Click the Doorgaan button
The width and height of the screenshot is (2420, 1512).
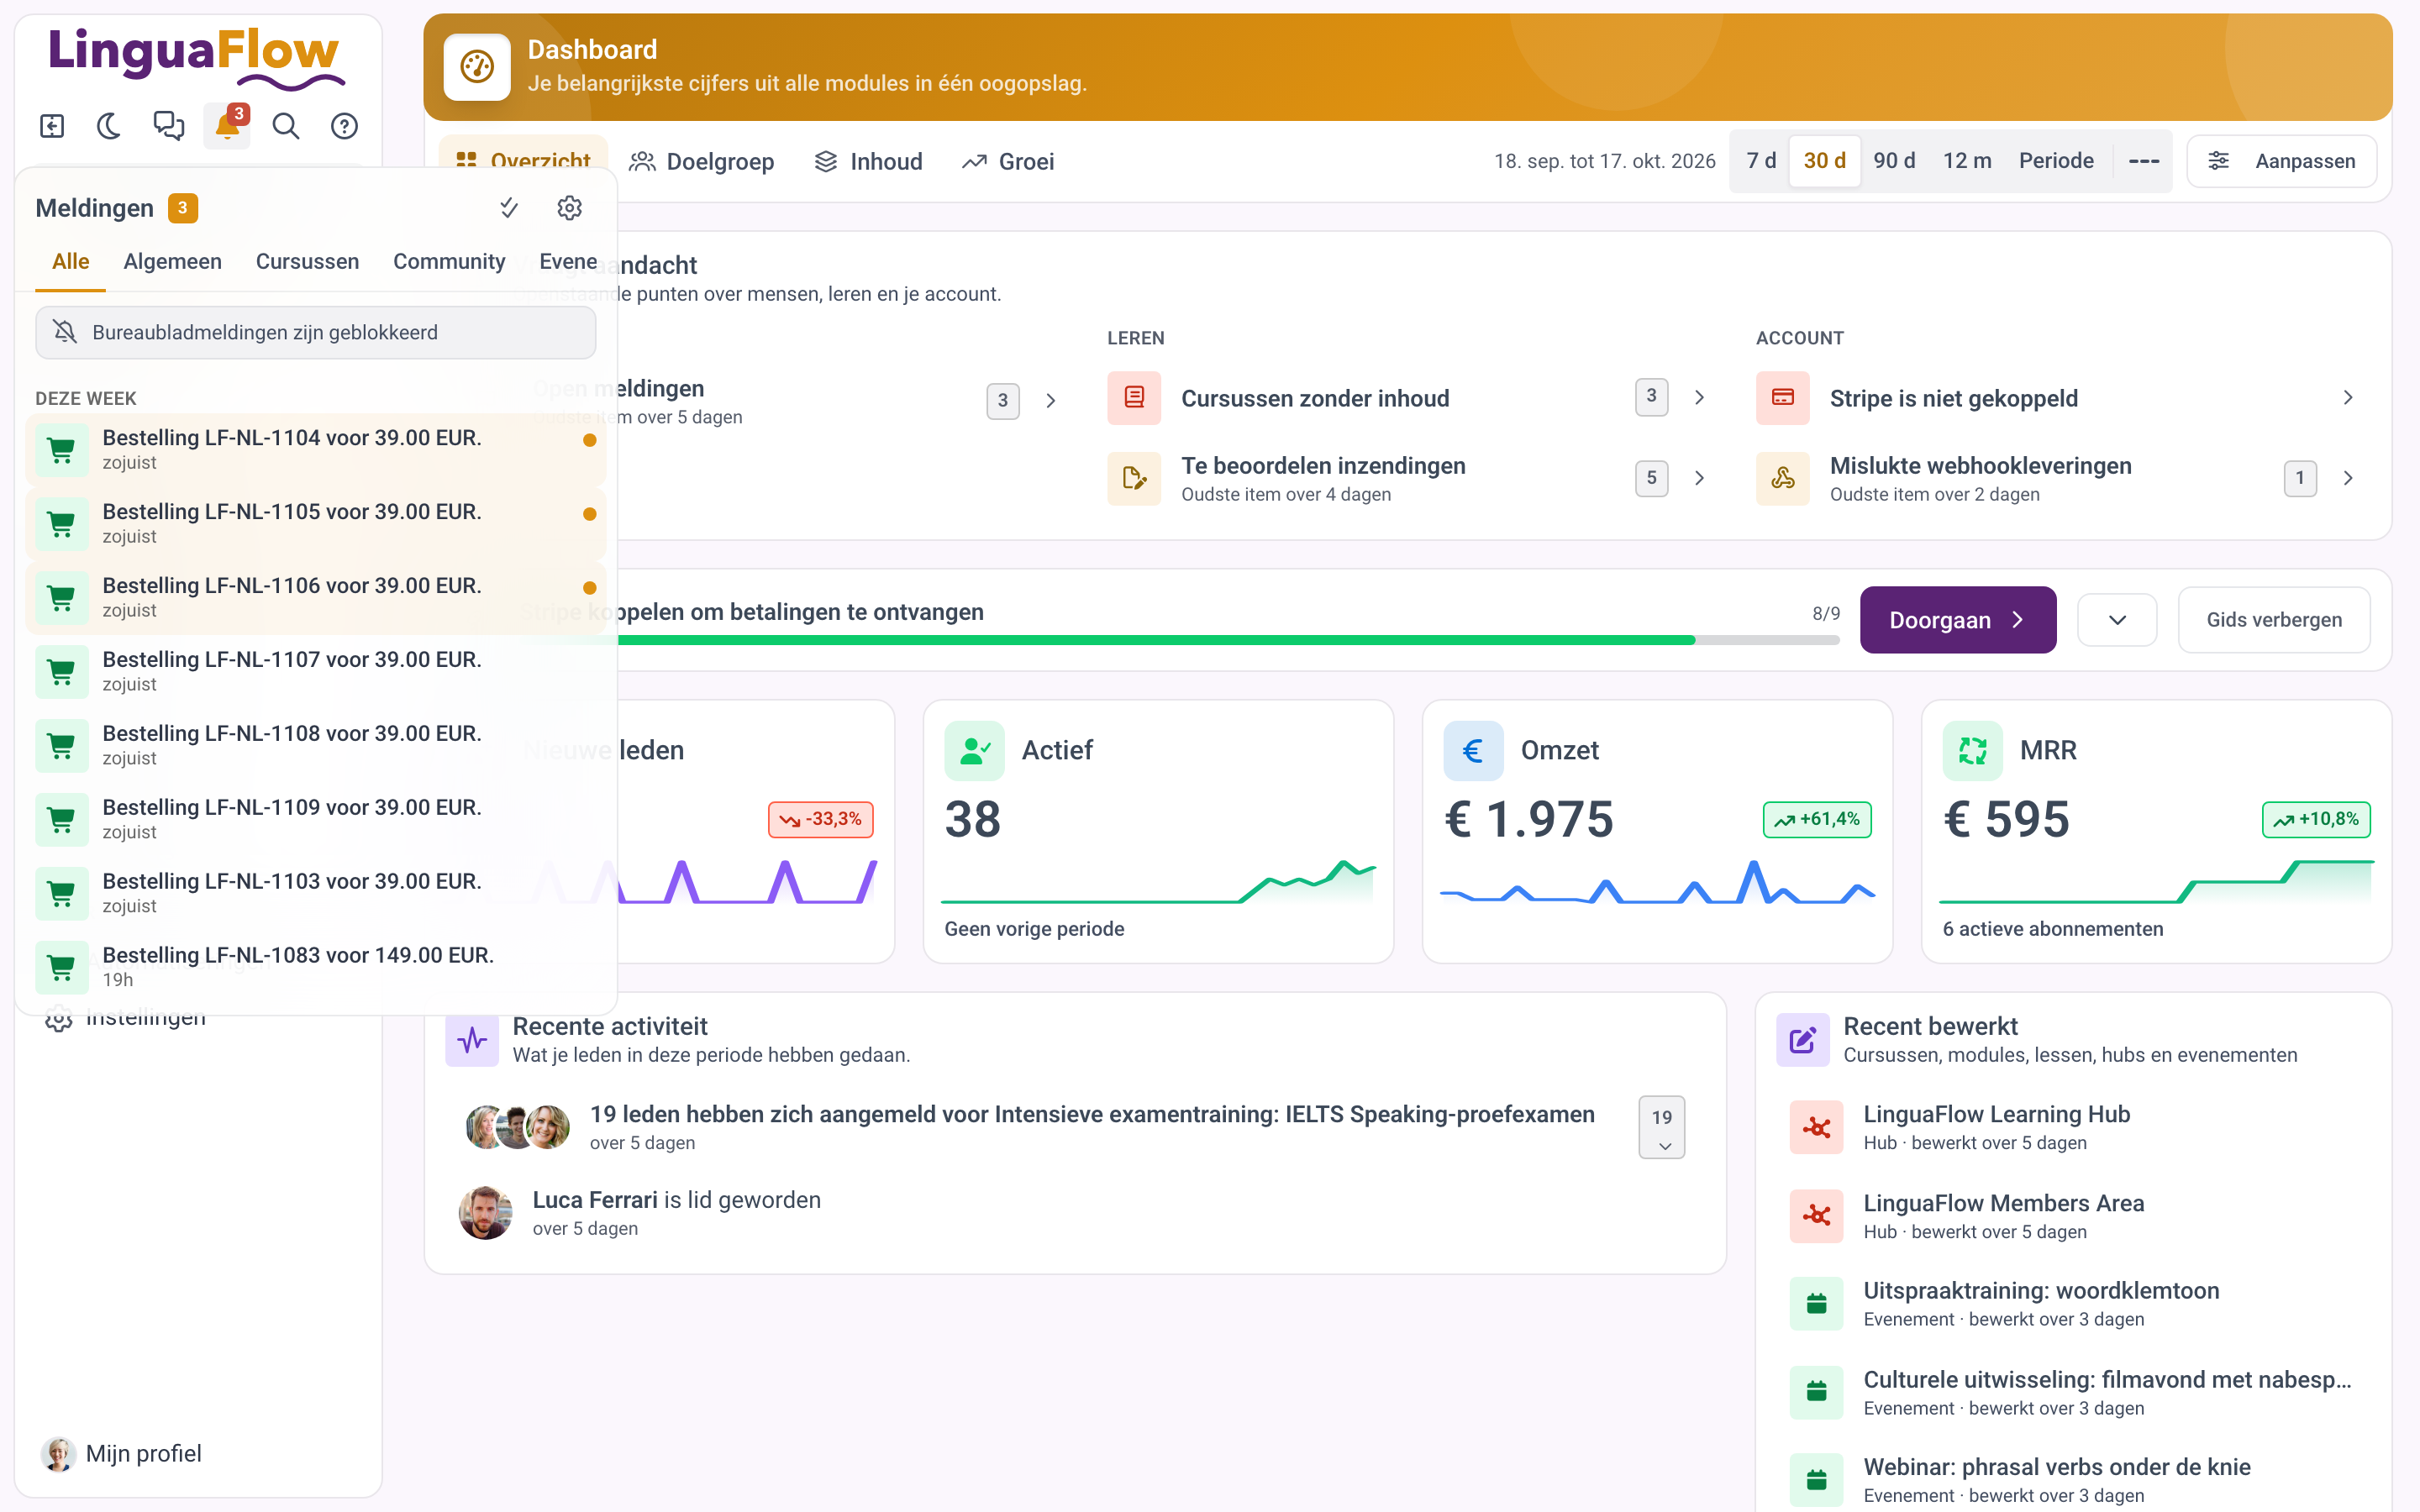(1958, 620)
